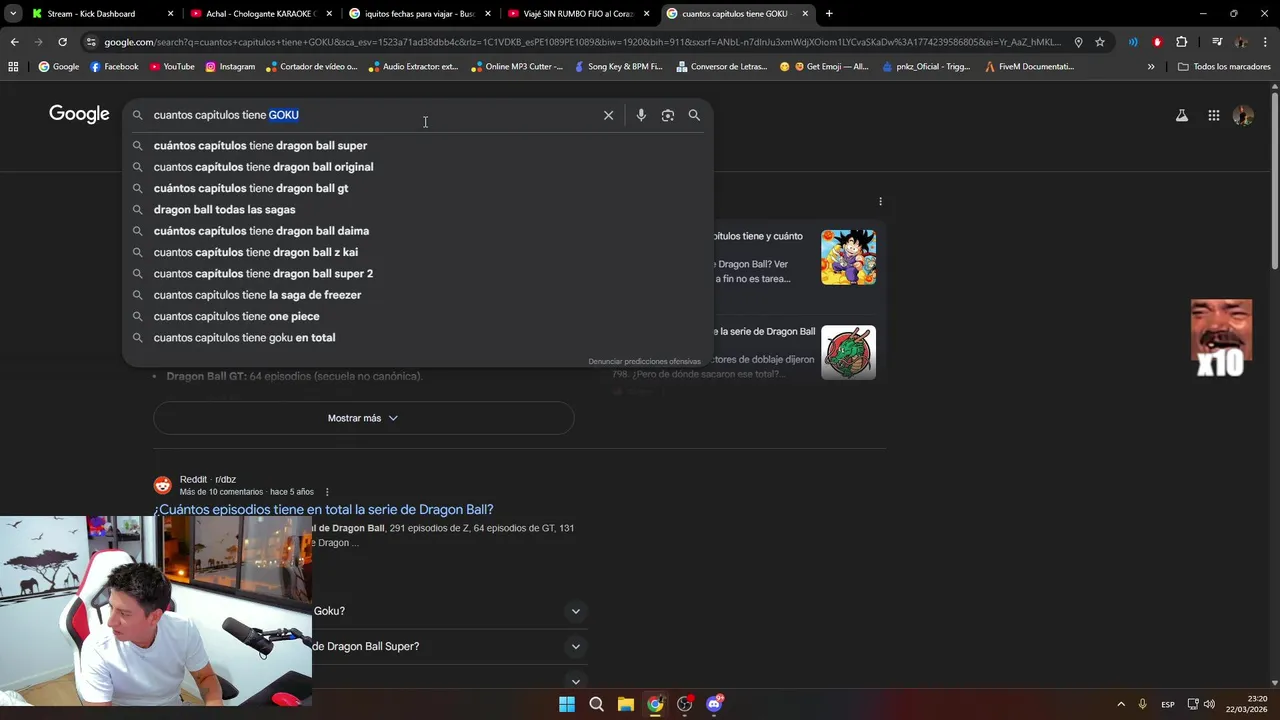Open Google account profile avatar

point(1243,115)
